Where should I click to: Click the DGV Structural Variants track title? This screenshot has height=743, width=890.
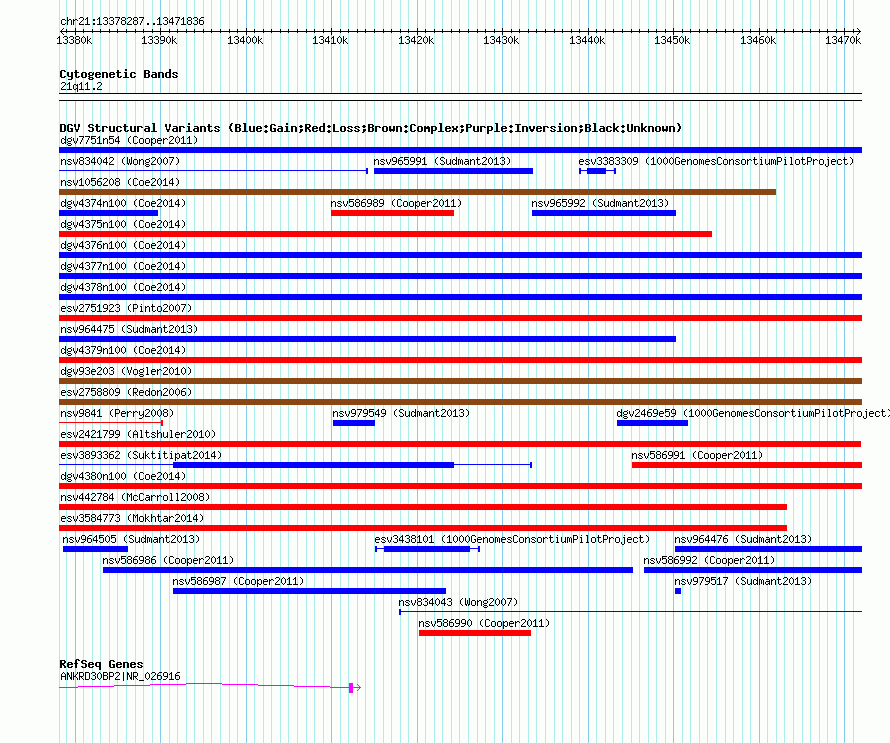coord(370,128)
